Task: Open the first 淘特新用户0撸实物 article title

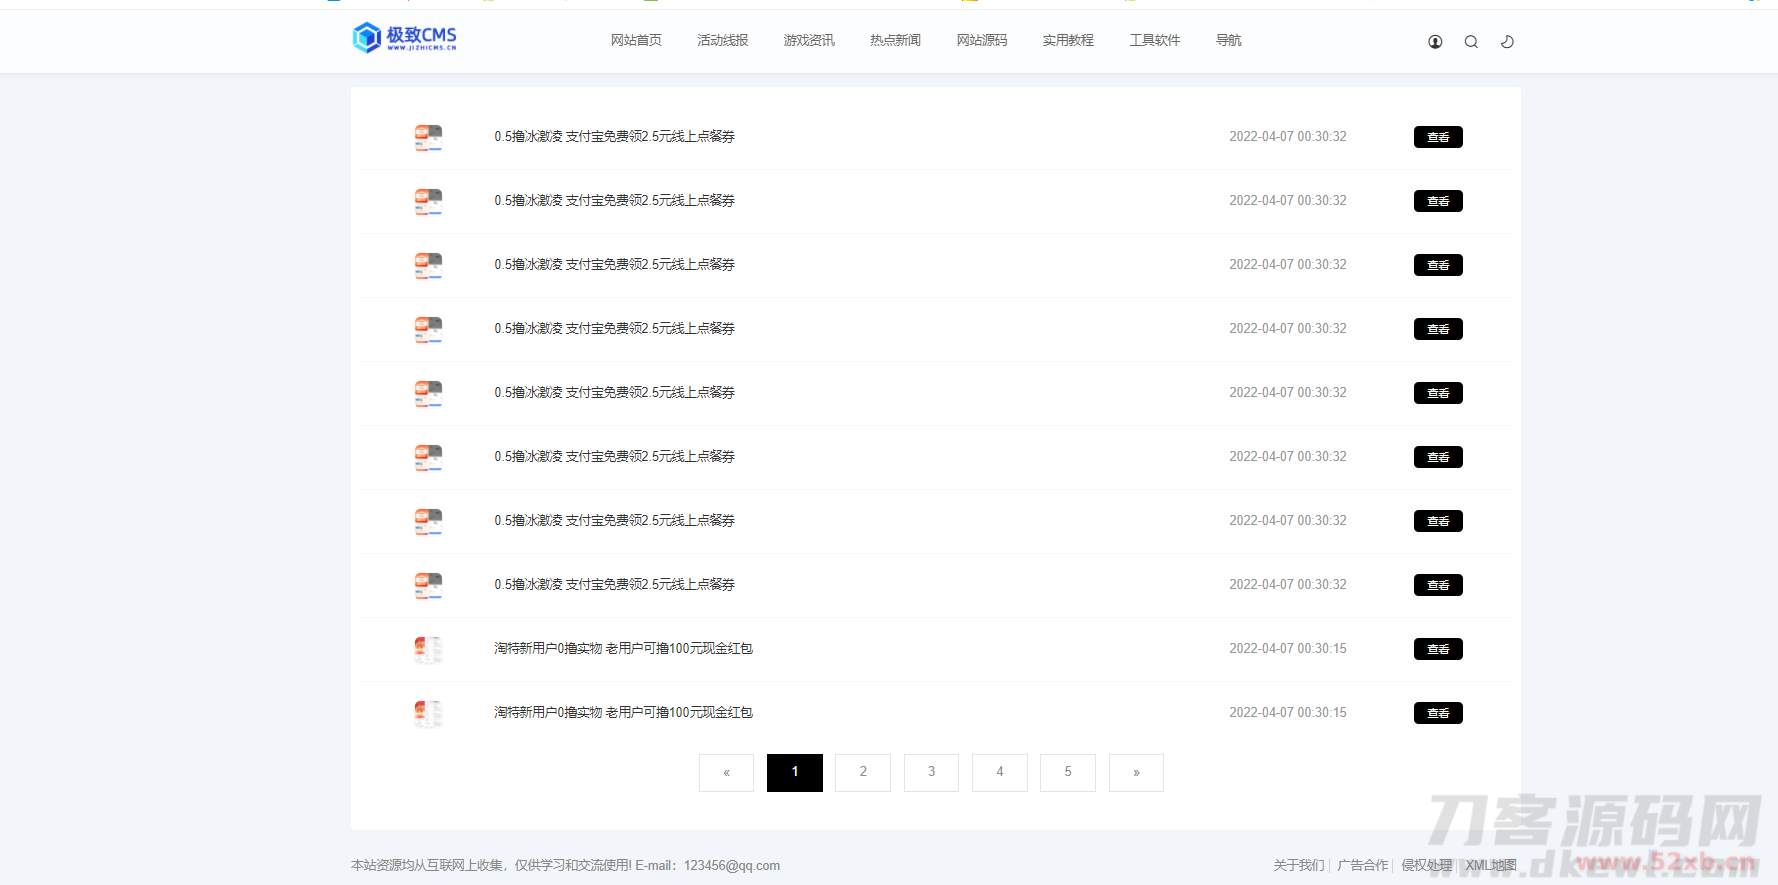Action: (x=623, y=649)
